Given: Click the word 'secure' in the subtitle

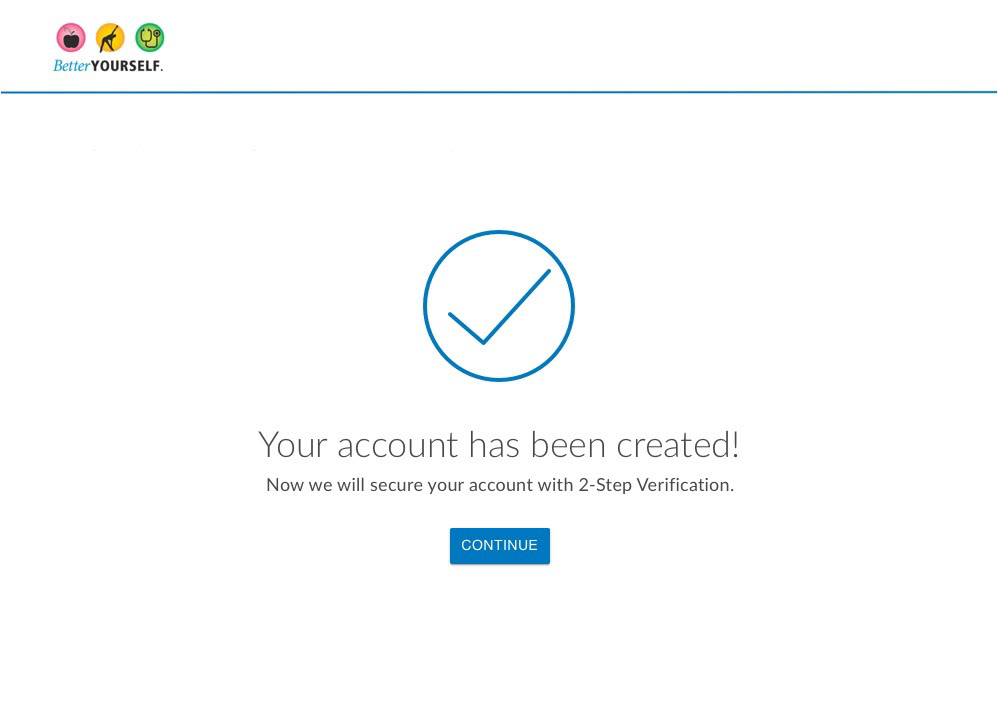Looking at the screenshot, I should pyautogui.click(x=397, y=485).
